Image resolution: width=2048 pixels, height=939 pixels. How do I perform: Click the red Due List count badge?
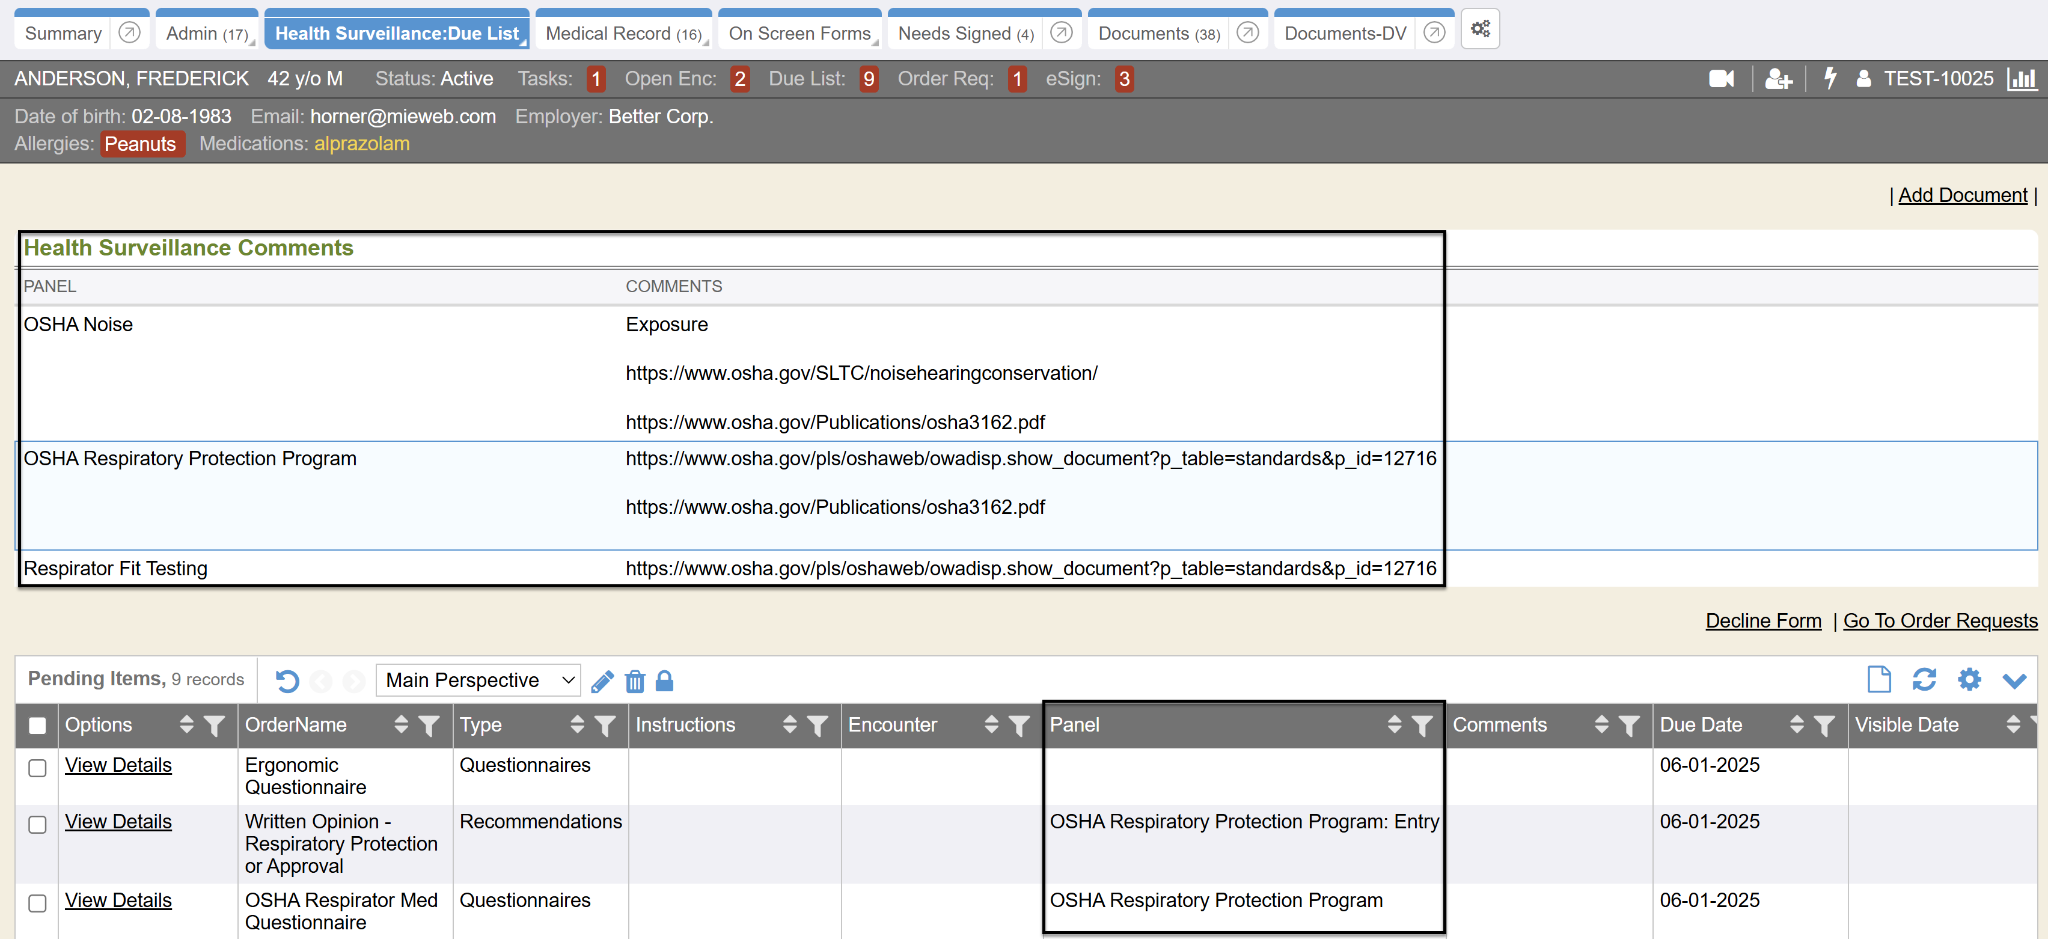(x=869, y=79)
